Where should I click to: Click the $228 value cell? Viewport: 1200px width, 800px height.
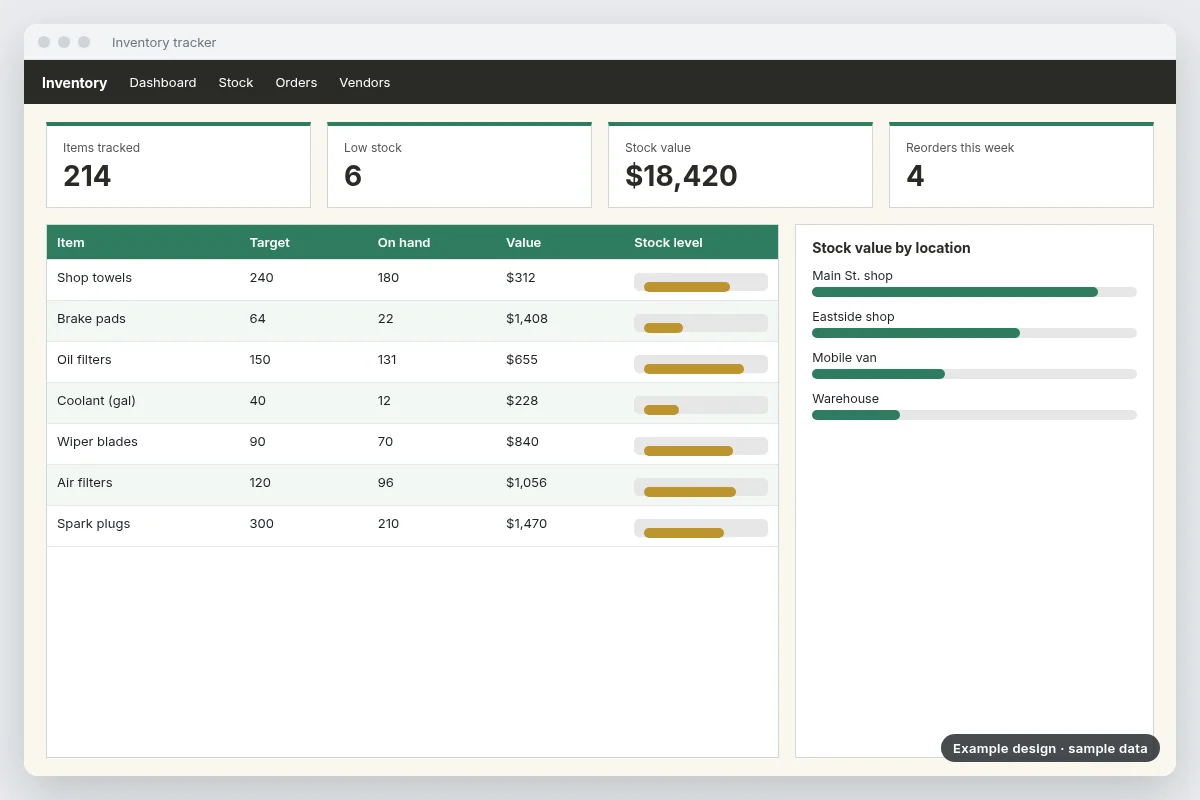point(522,401)
